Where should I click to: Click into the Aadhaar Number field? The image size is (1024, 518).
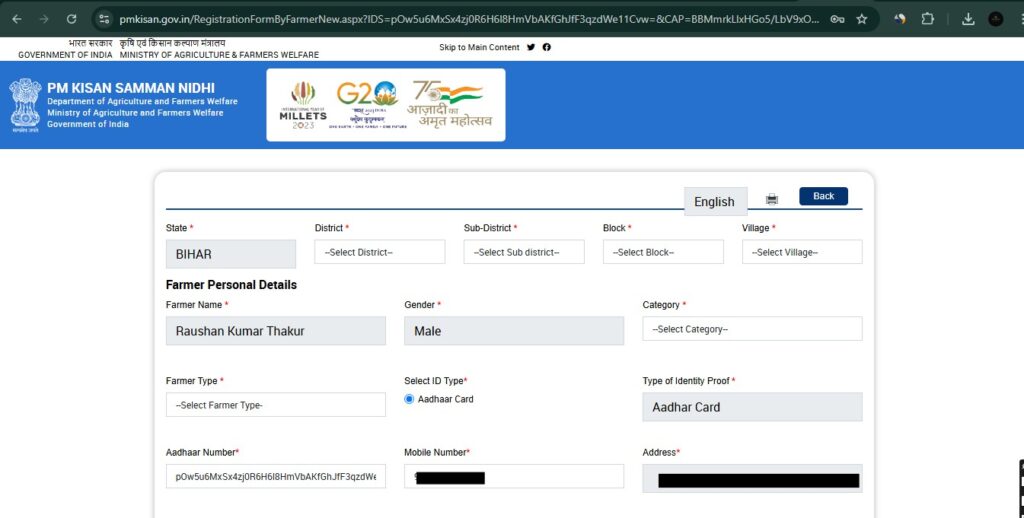[x=275, y=477]
